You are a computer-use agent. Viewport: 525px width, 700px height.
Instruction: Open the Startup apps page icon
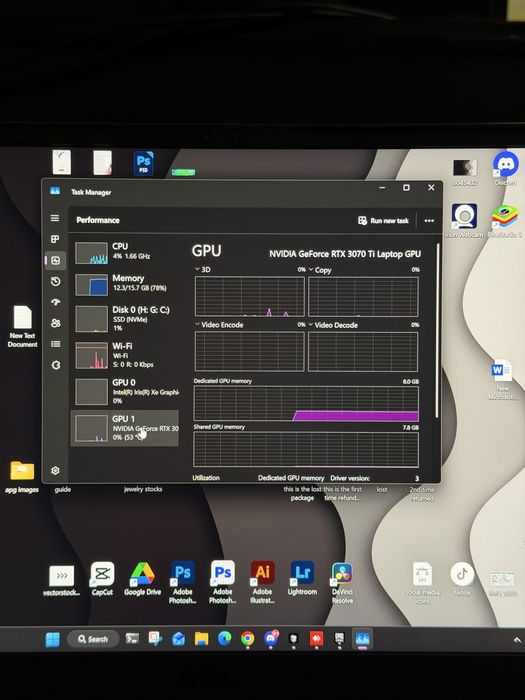click(55, 302)
